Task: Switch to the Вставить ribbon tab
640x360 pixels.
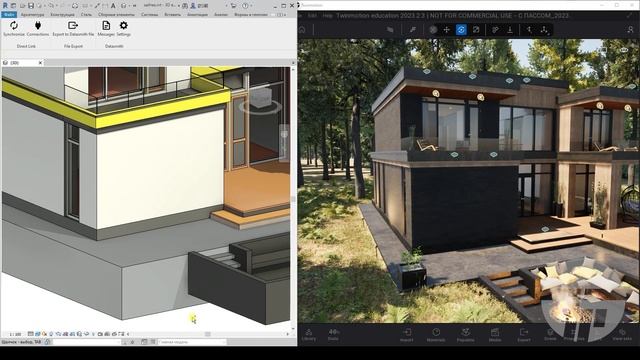Action: pos(173,15)
